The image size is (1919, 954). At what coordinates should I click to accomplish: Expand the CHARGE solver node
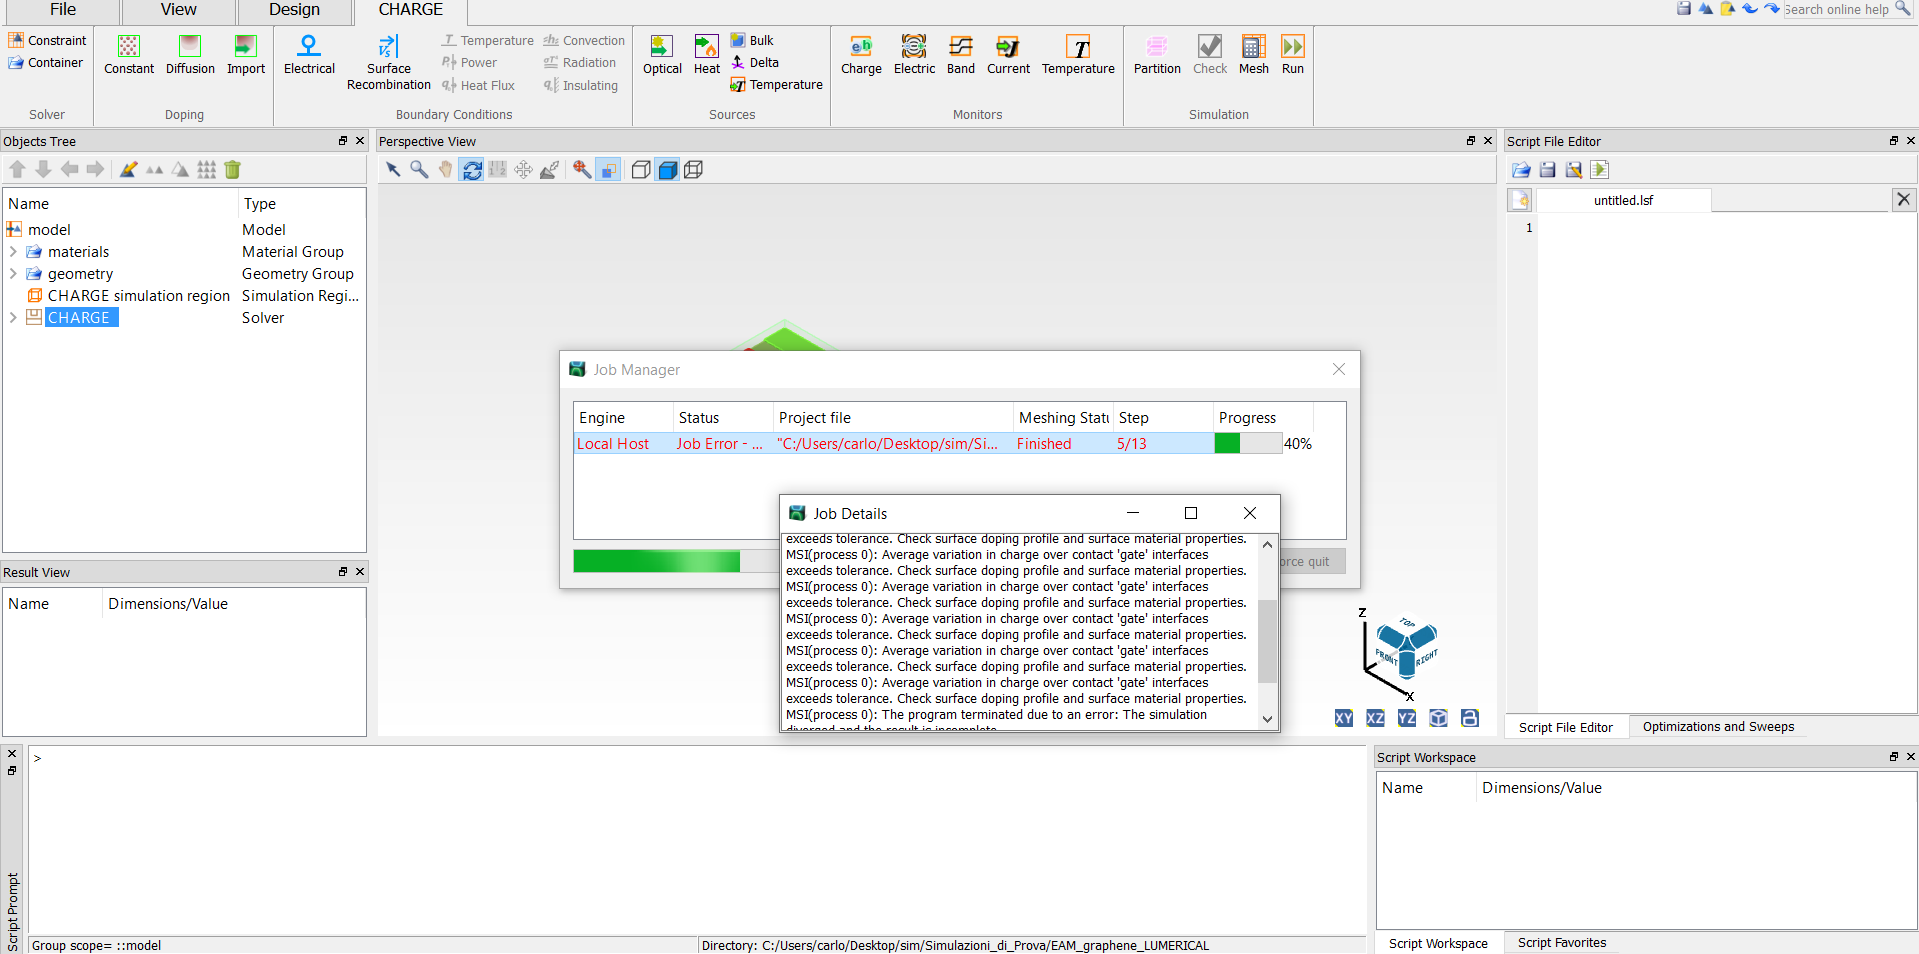tap(13, 318)
